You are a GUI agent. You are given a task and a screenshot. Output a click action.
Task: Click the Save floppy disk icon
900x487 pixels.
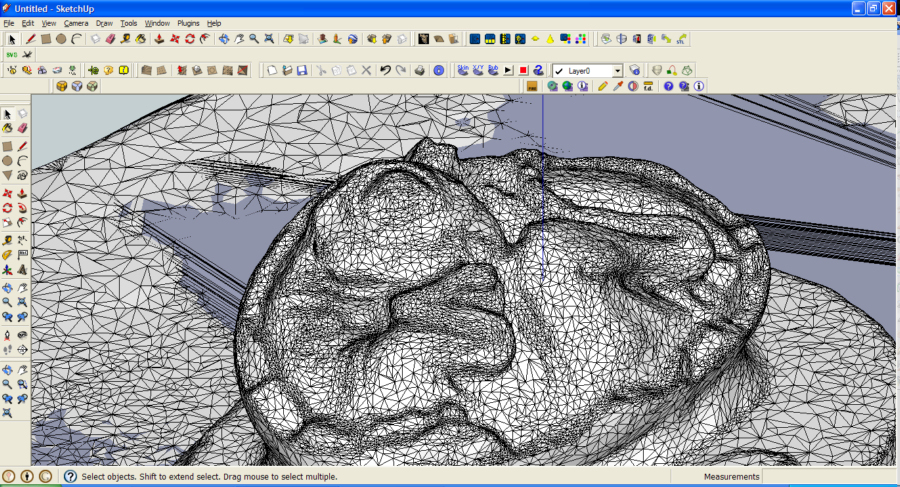click(302, 71)
